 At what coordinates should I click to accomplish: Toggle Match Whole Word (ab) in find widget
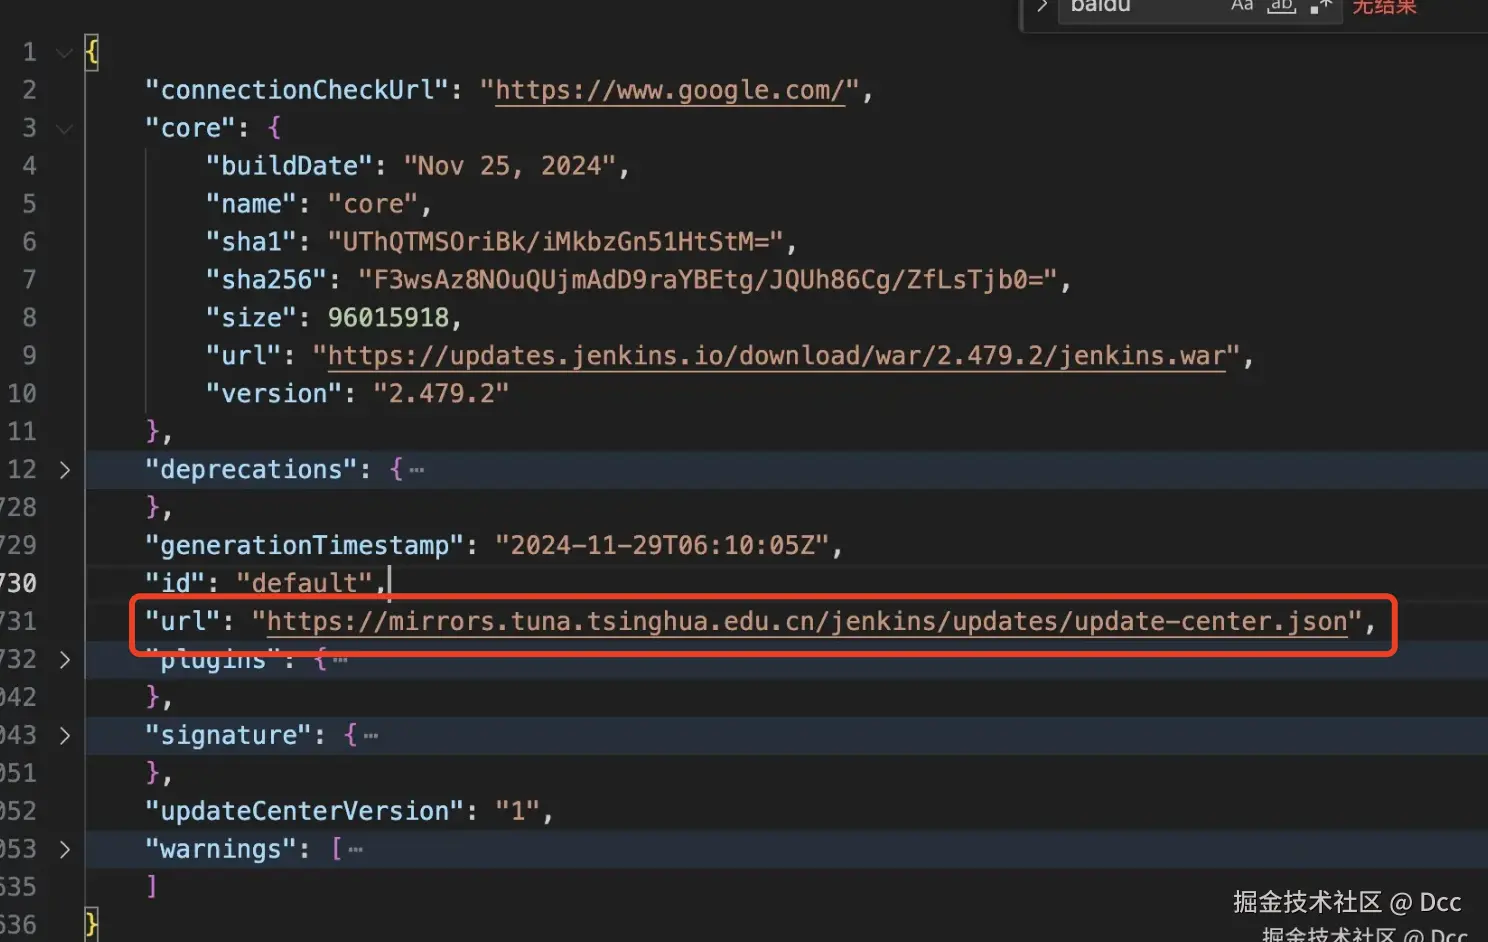(1281, 6)
